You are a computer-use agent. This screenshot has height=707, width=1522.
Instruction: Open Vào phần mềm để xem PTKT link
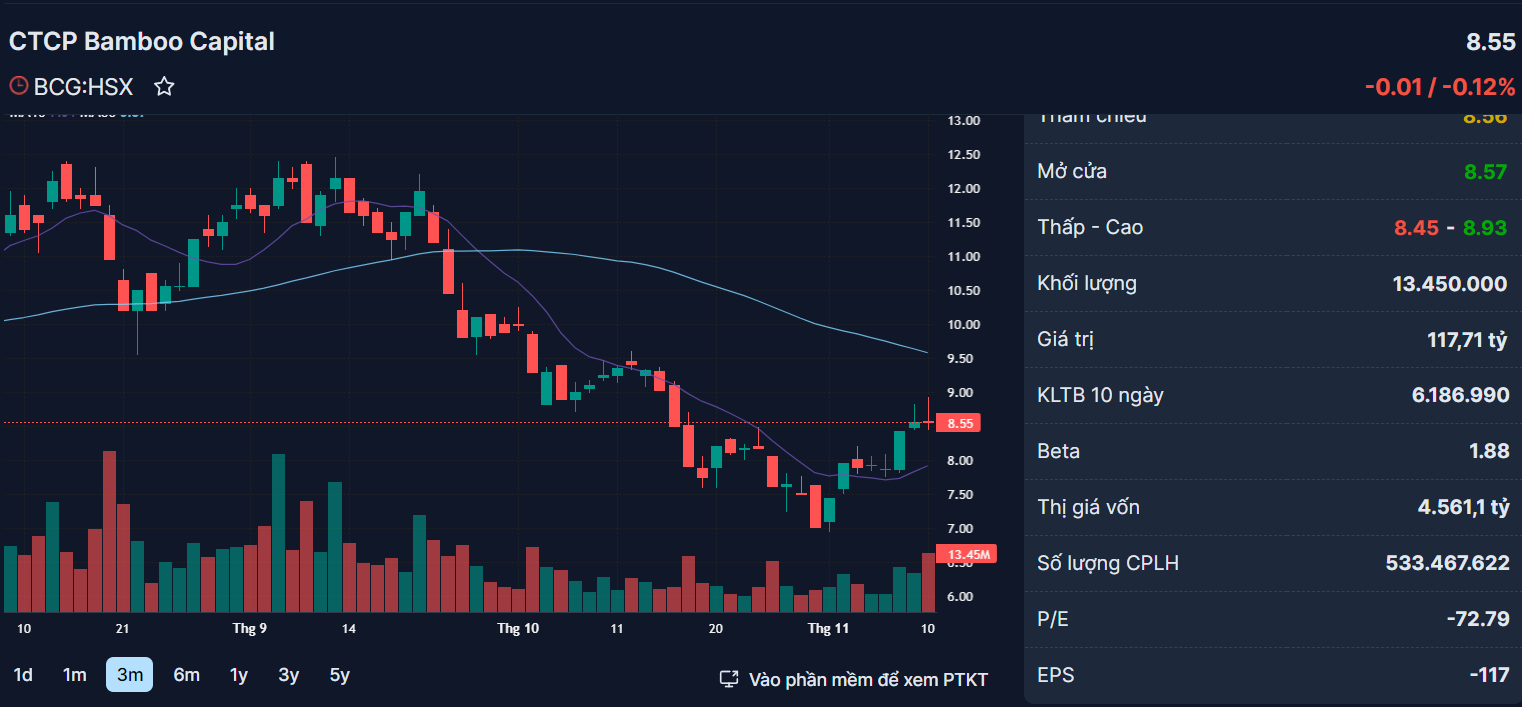868,680
